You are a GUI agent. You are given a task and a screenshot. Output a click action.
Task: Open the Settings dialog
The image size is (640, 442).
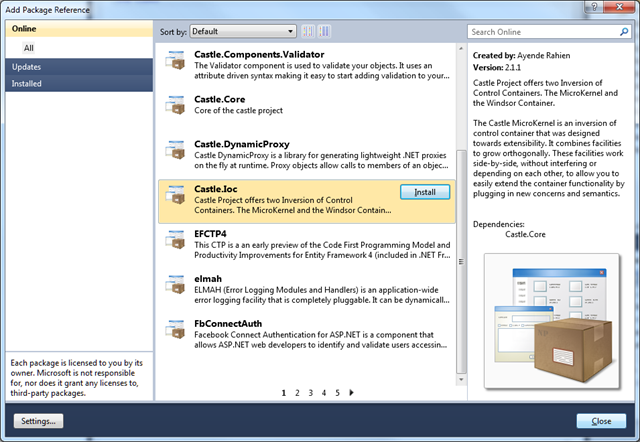pos(38,421)
